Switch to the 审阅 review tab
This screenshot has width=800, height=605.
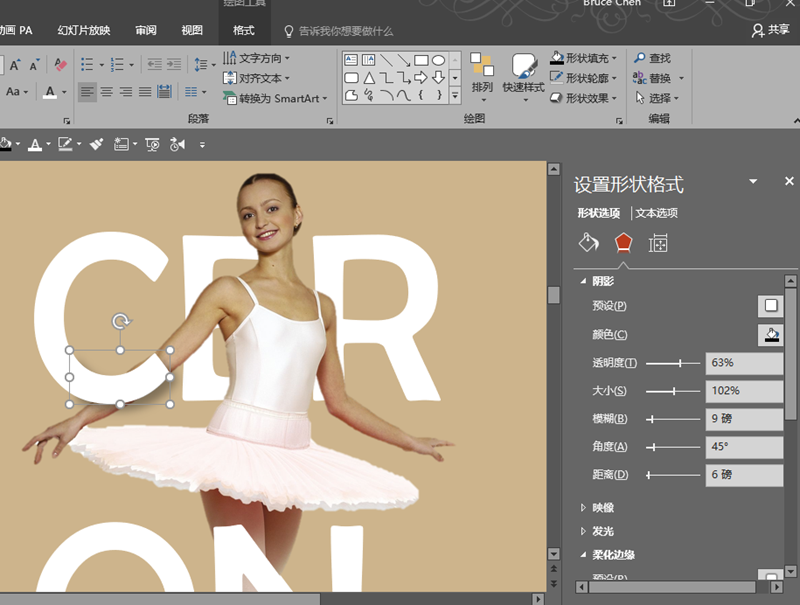(146, 31)
